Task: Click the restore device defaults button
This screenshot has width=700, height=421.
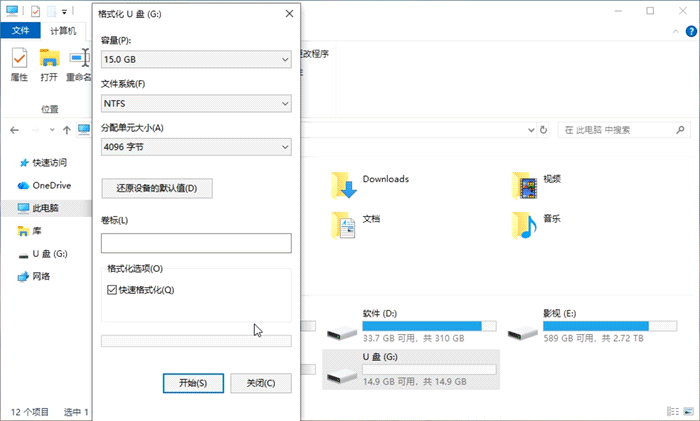Action: [157, 188]
